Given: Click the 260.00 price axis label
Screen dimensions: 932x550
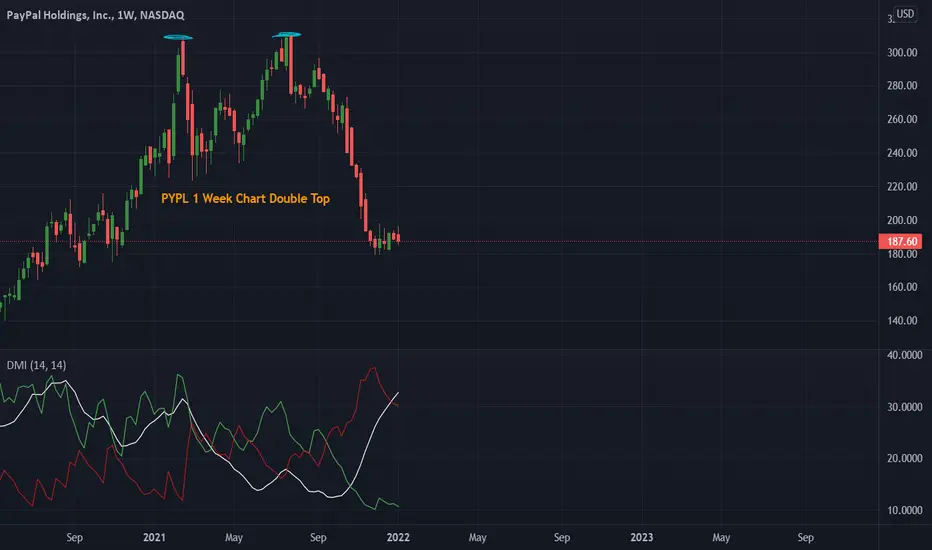Looking at the screenshot, I should coord(902,120).
